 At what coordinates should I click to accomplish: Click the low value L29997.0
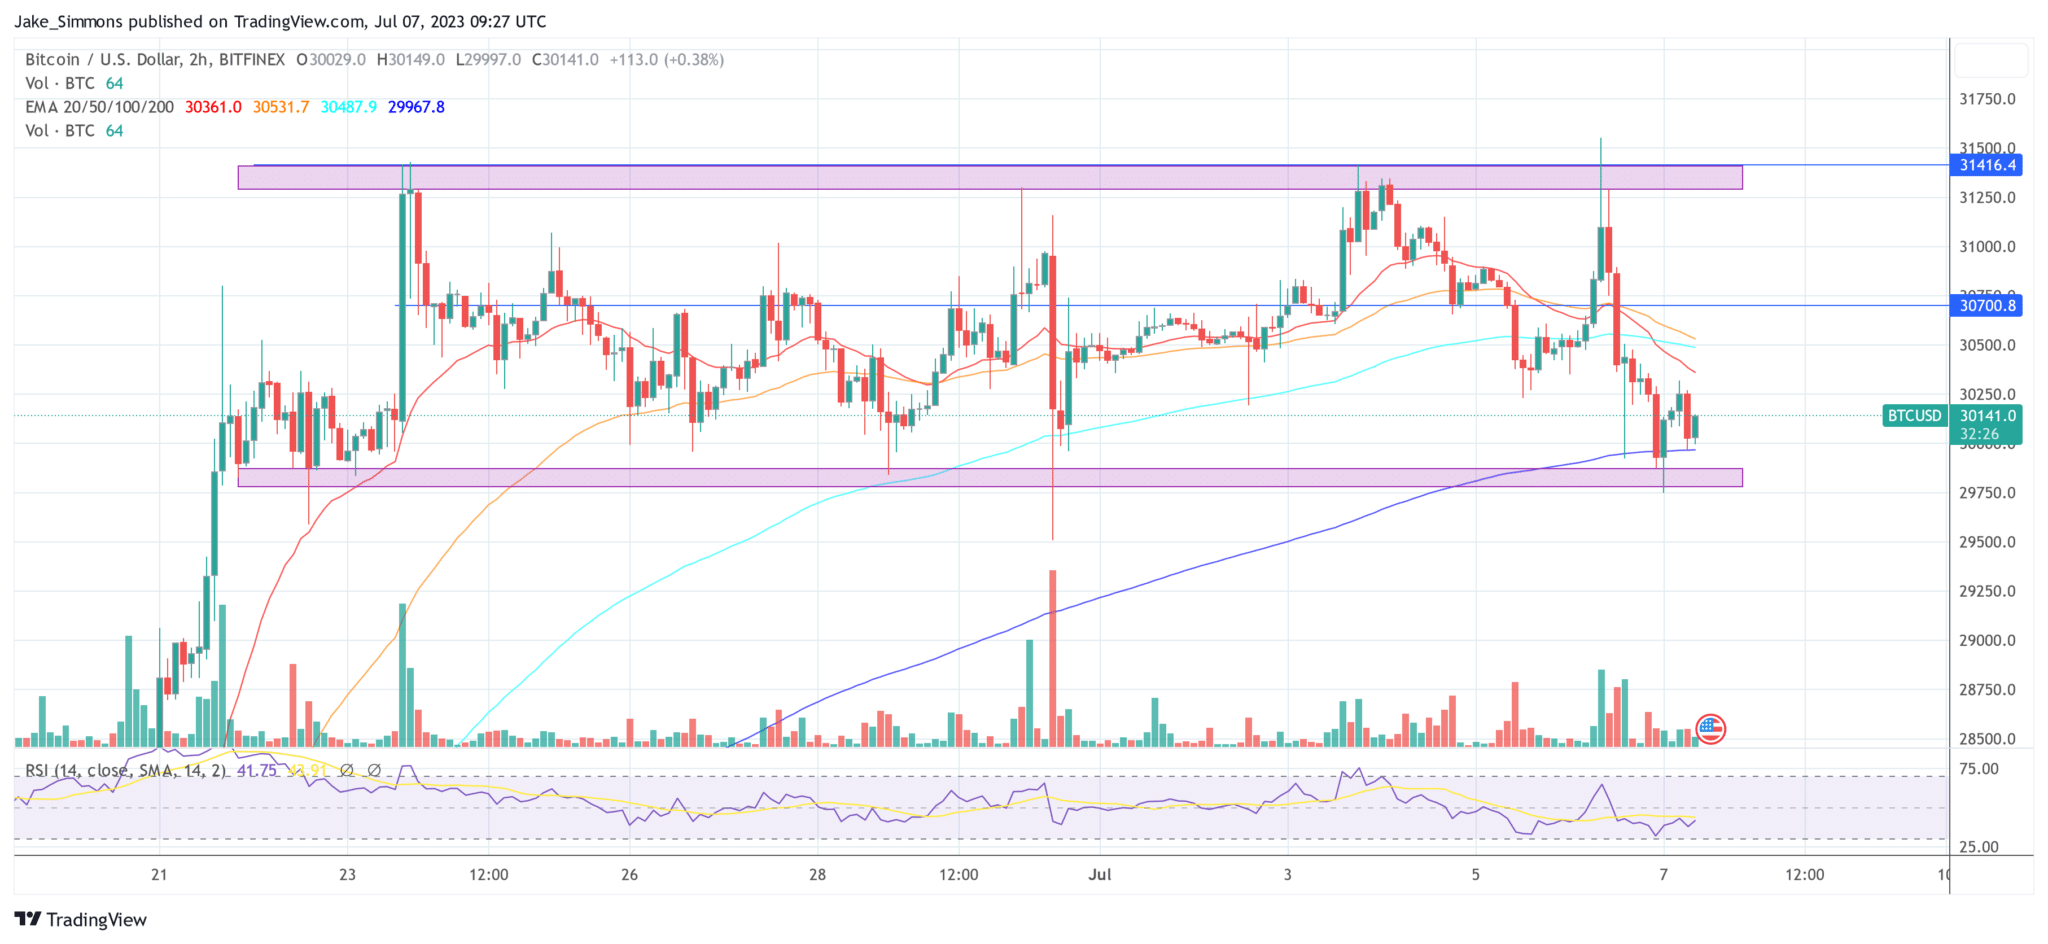tap(488, 60)
